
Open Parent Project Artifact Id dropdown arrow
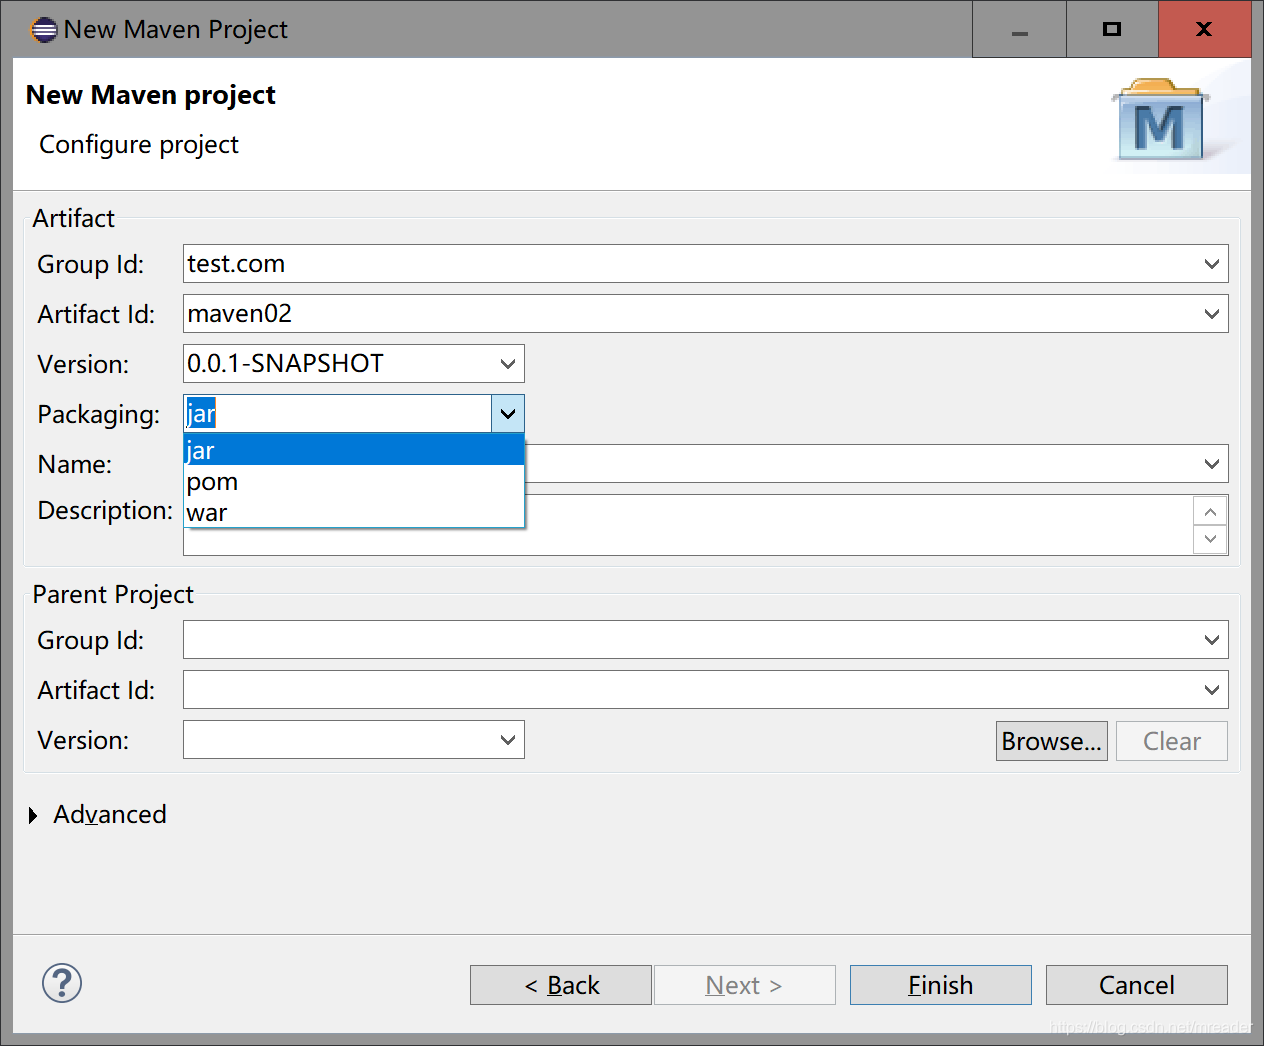pyautogui.click(x=1211, y=690)
